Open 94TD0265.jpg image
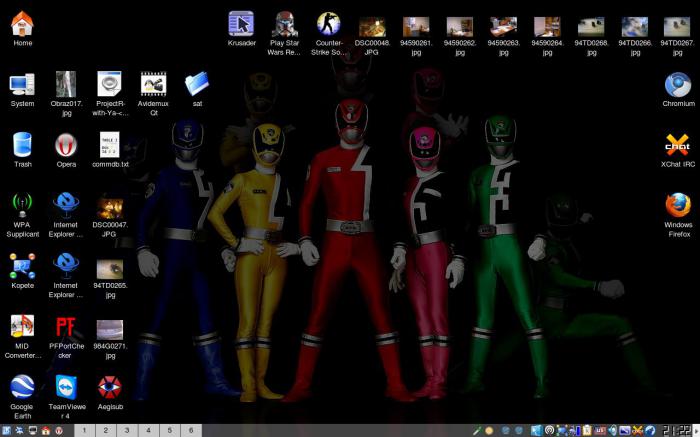This screenshot has height=437, width=700. (110, 278)
